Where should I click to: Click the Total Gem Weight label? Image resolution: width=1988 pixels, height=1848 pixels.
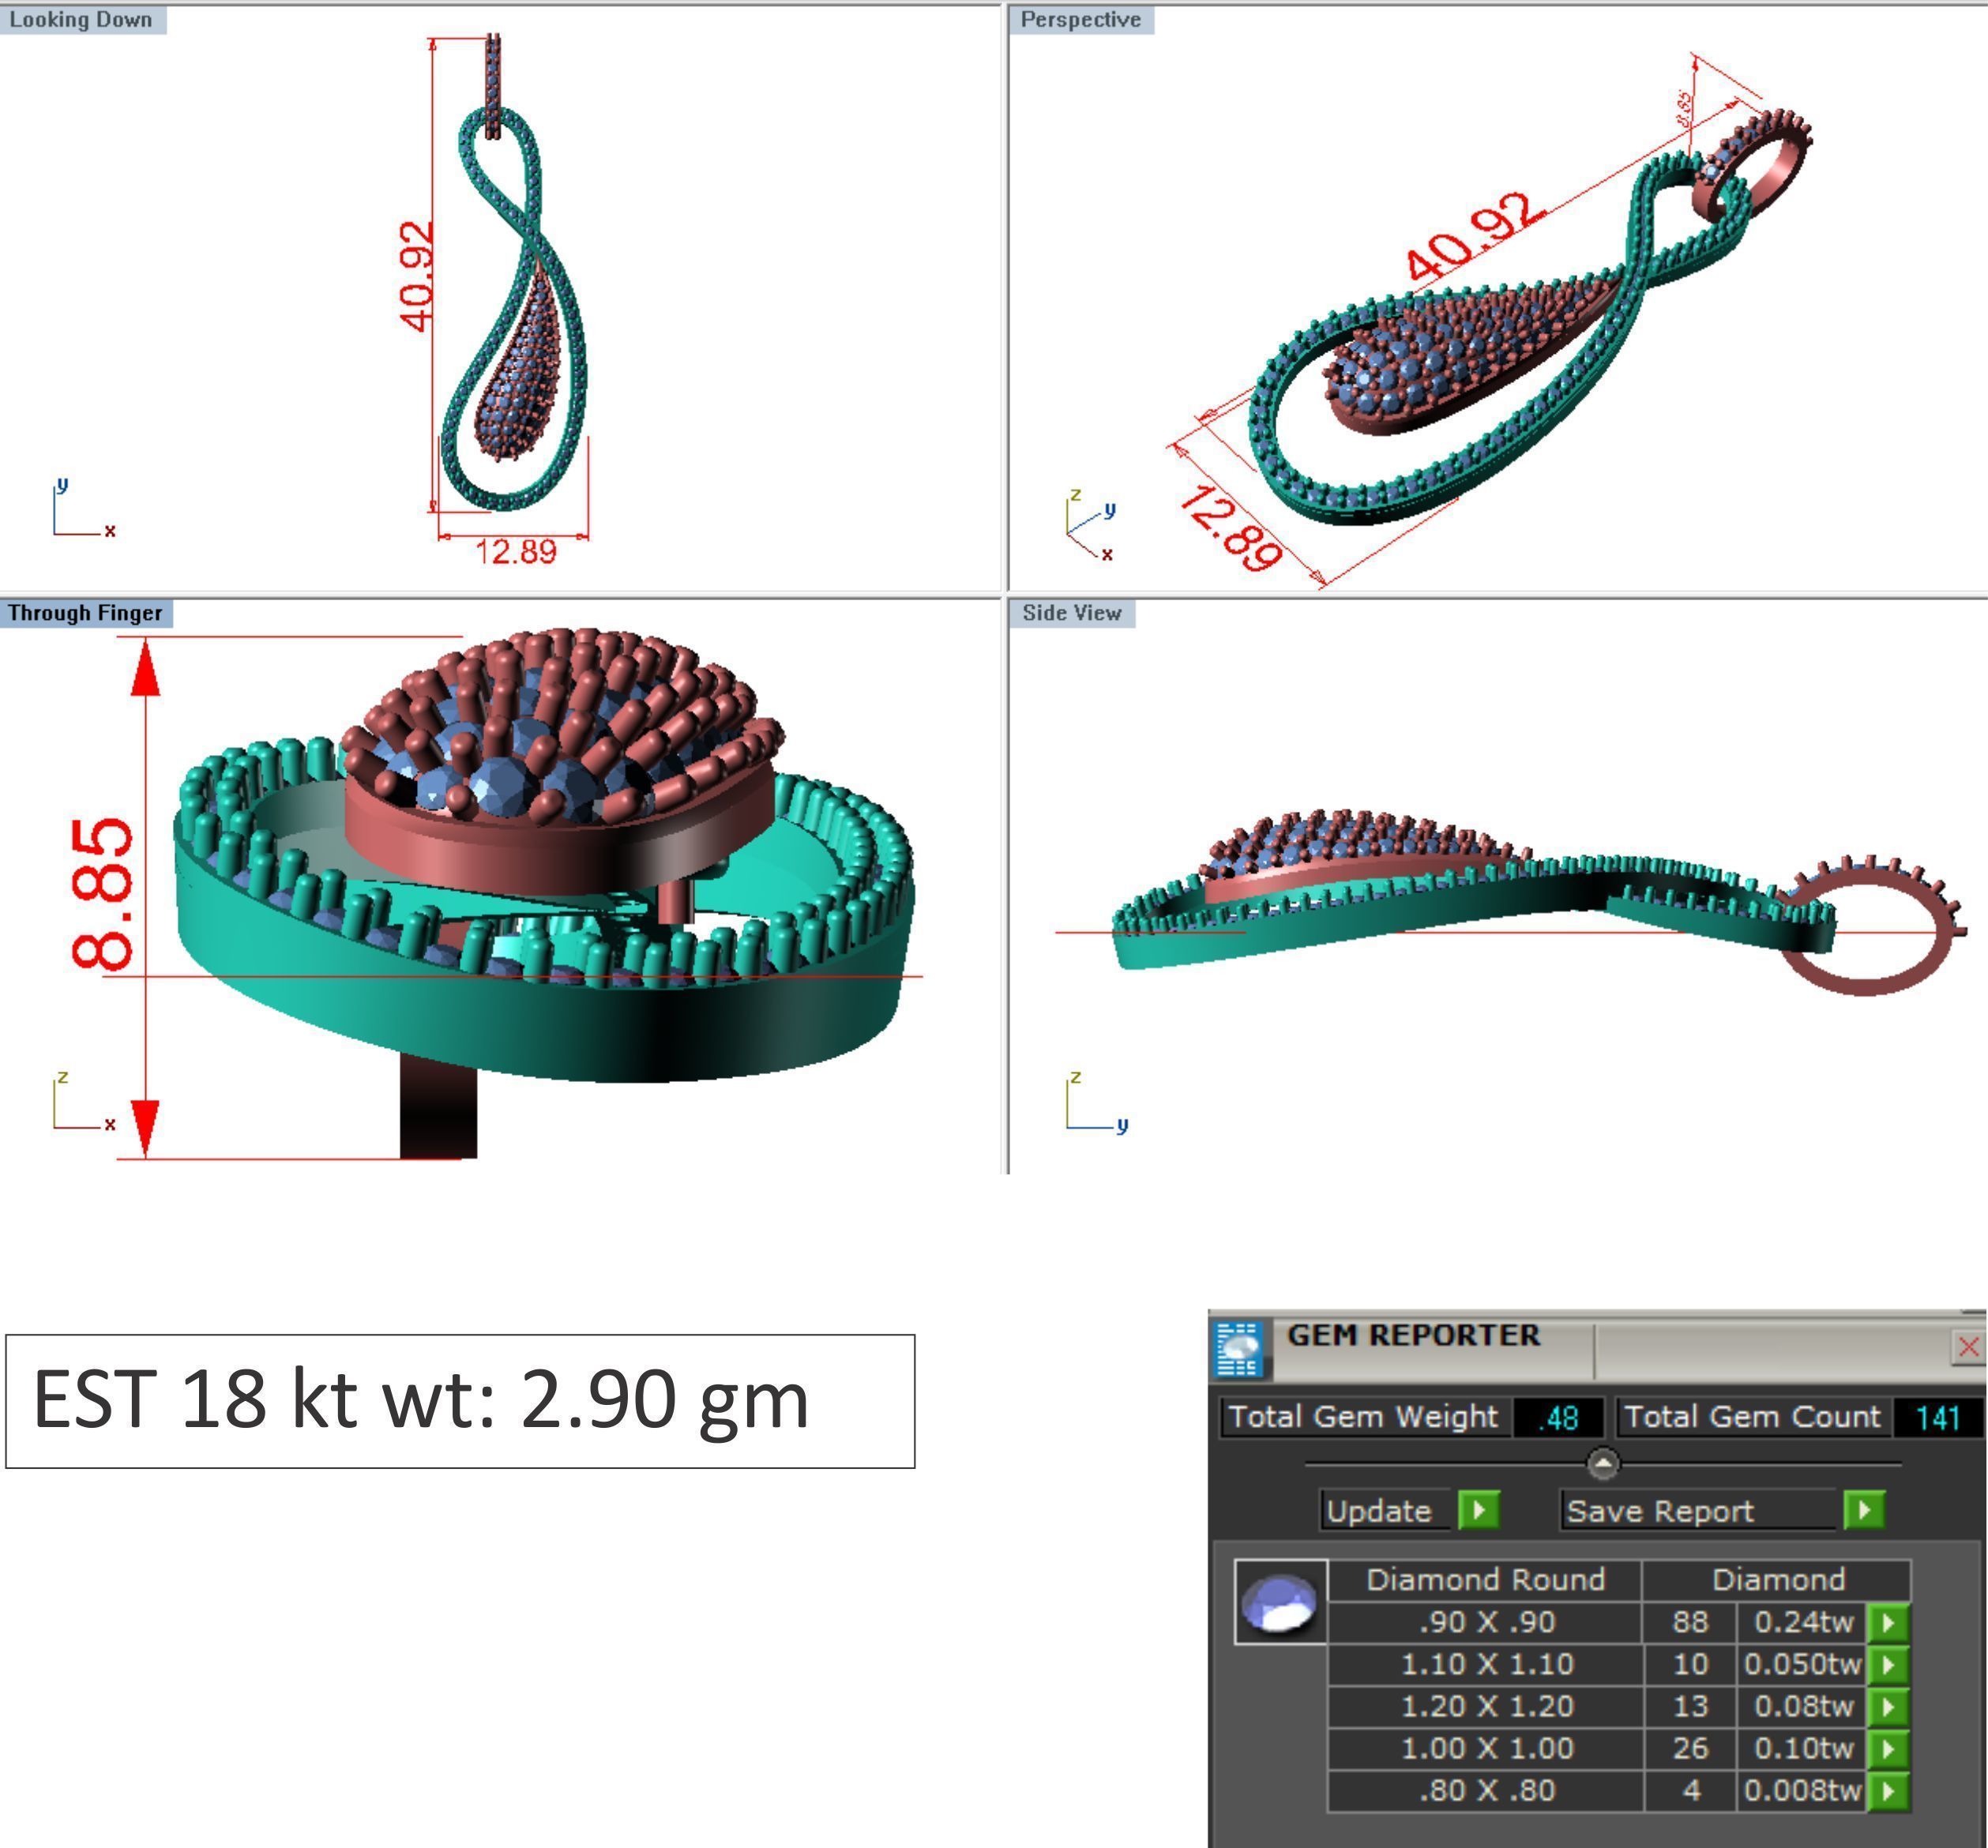(x=1363, y=1417)
